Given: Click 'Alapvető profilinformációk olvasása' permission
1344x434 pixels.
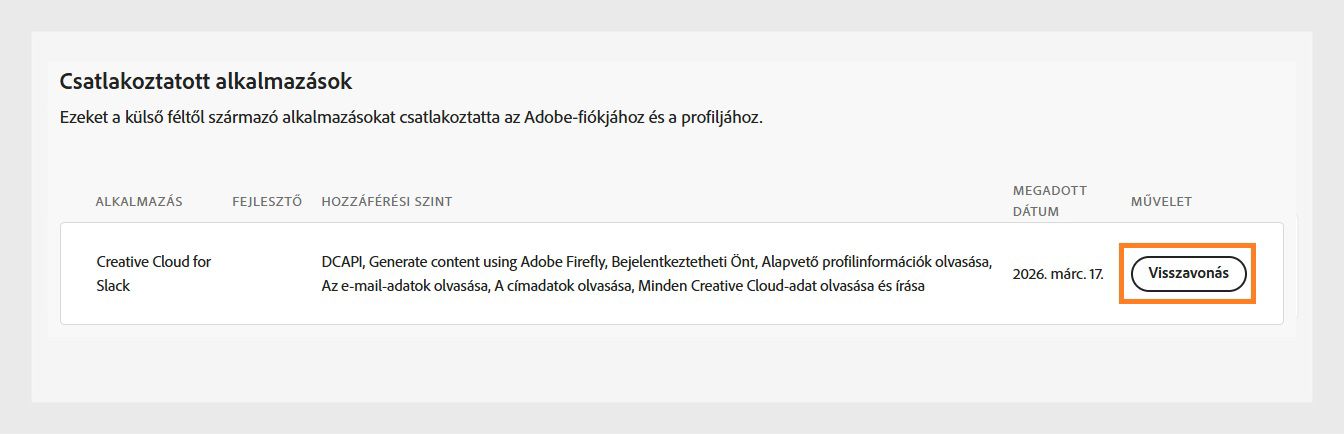Looking at the screenshot, I should (x=876, y=262).
